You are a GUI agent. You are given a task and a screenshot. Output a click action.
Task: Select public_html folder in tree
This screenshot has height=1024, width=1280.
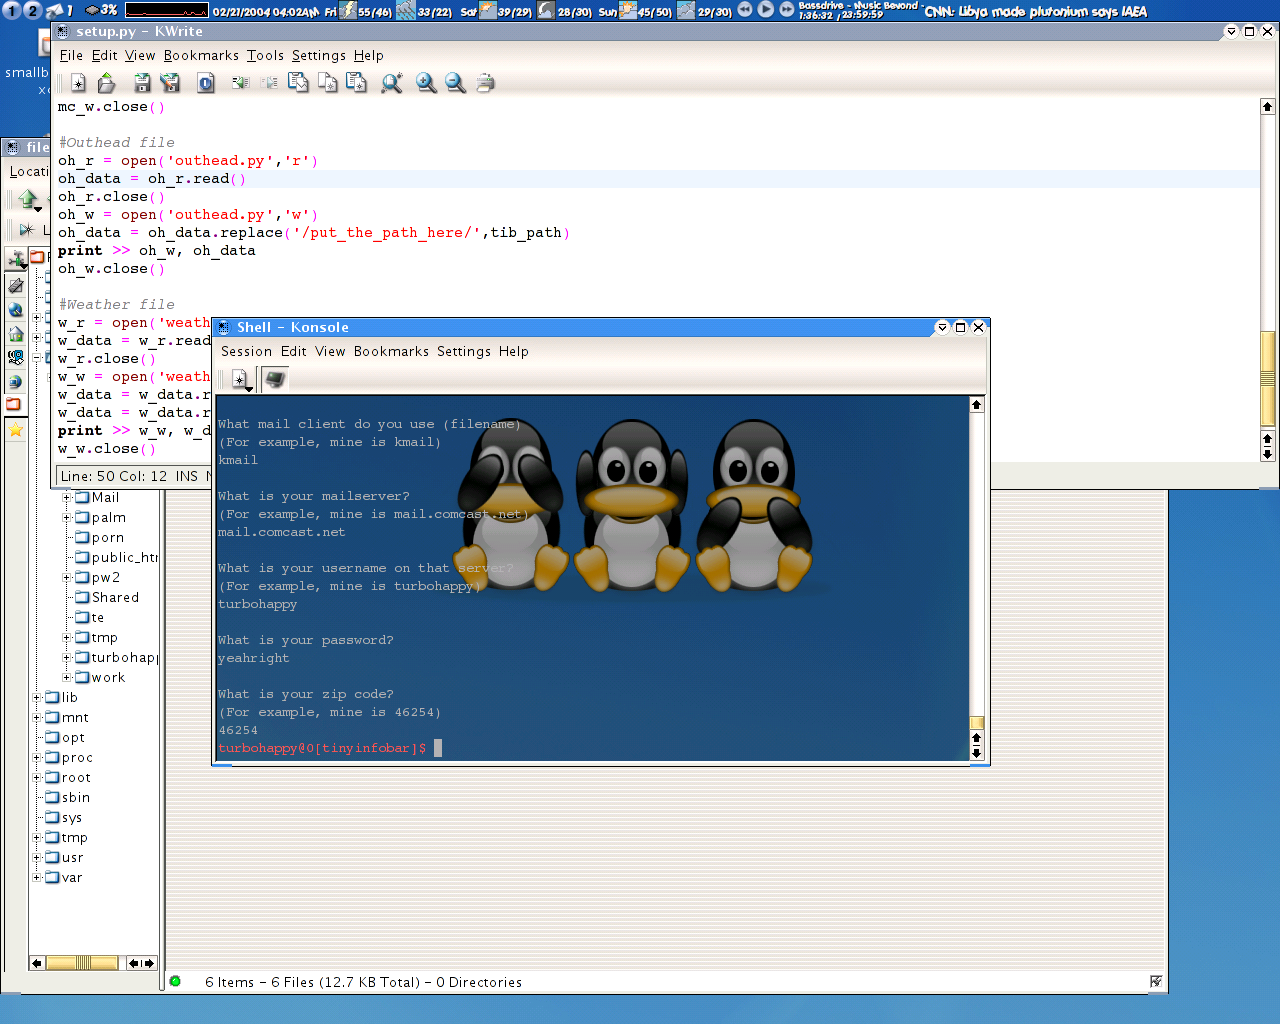click(x=117, y=557)
